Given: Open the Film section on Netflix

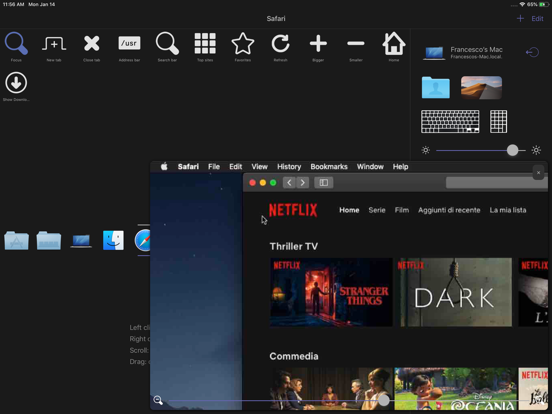Looking at the screenshot, I should pos(402,210).
